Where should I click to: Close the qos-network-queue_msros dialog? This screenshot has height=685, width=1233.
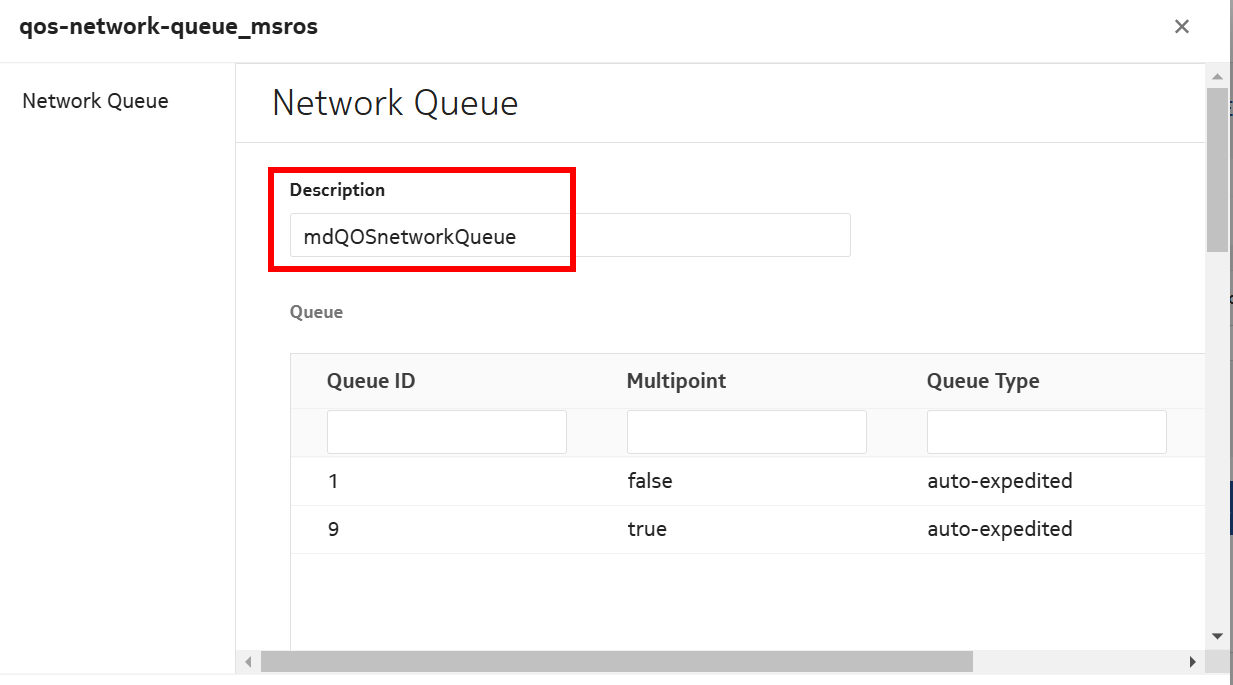click(1181, 27)
